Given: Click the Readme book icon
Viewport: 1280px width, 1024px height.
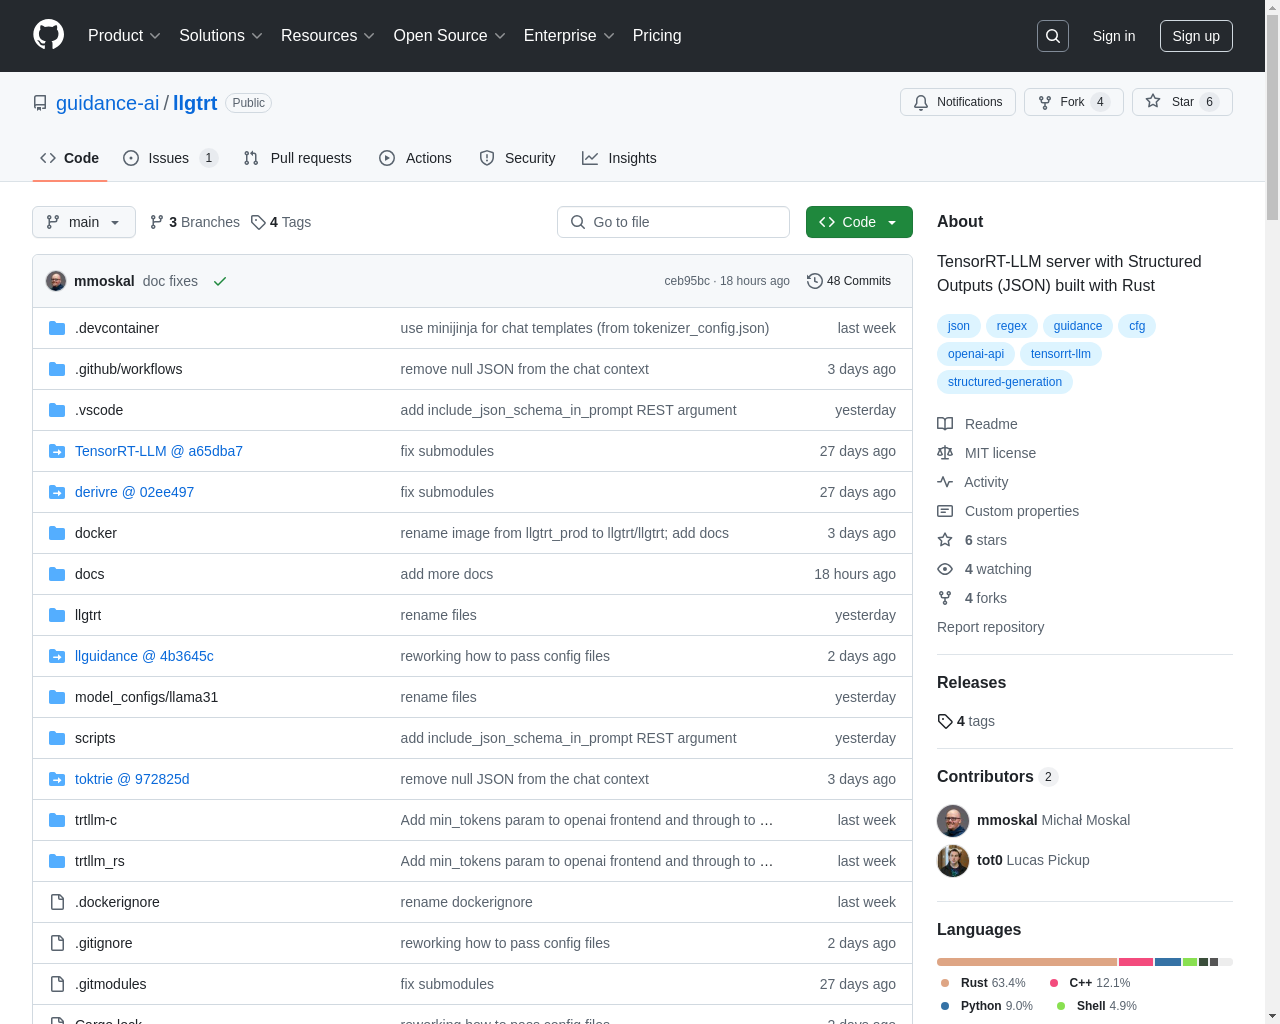Looking at the screenshot, I should tap(945, 424).
